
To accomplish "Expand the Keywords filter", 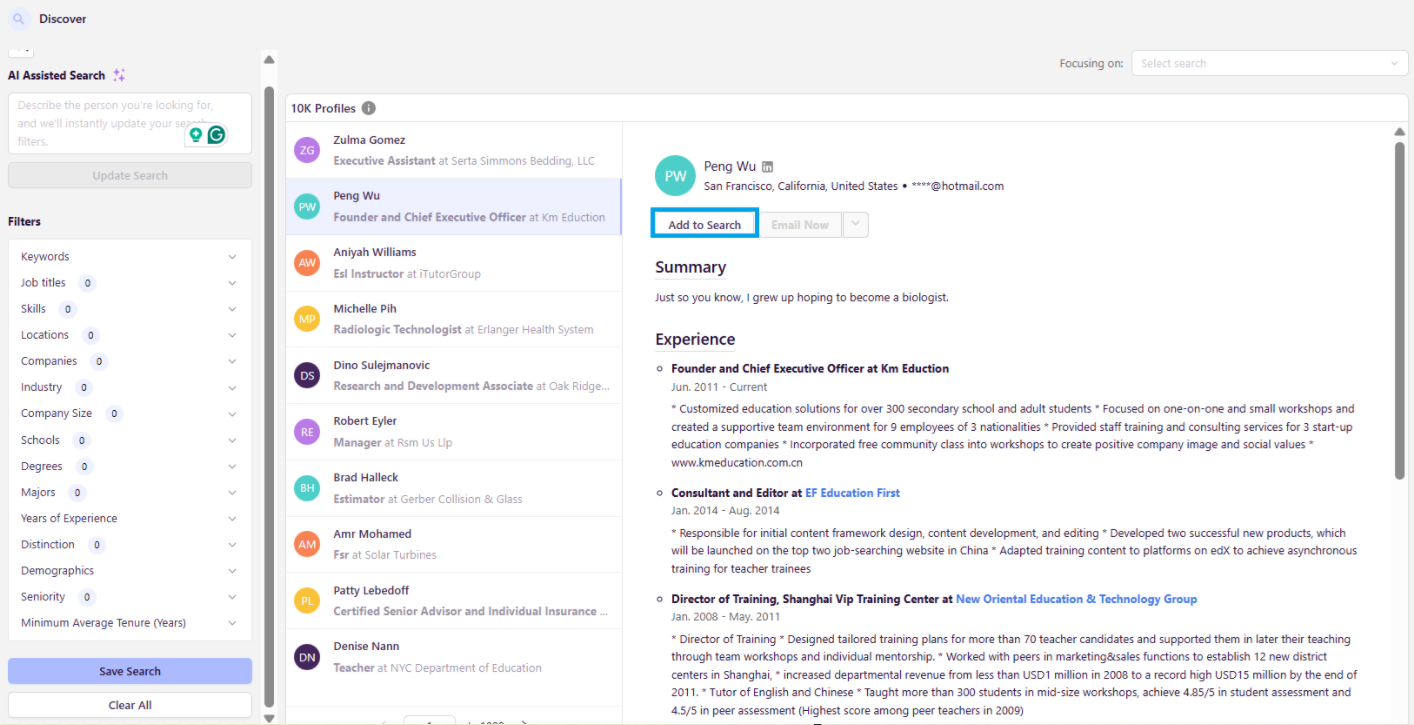I will tap(232, 257).
